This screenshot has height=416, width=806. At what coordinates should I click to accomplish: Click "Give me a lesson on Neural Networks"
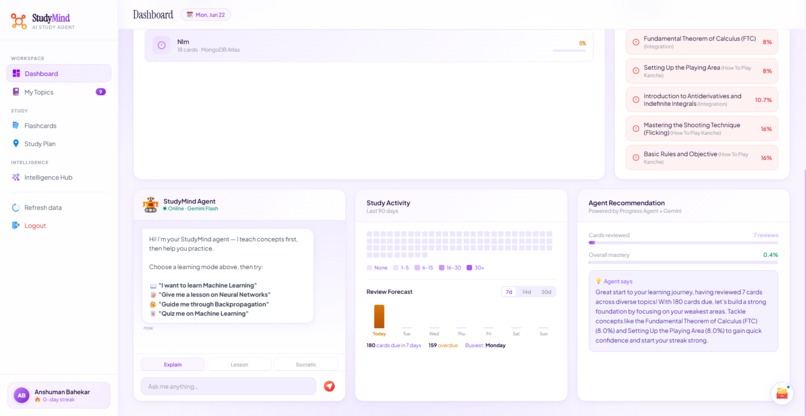[214, 295]
